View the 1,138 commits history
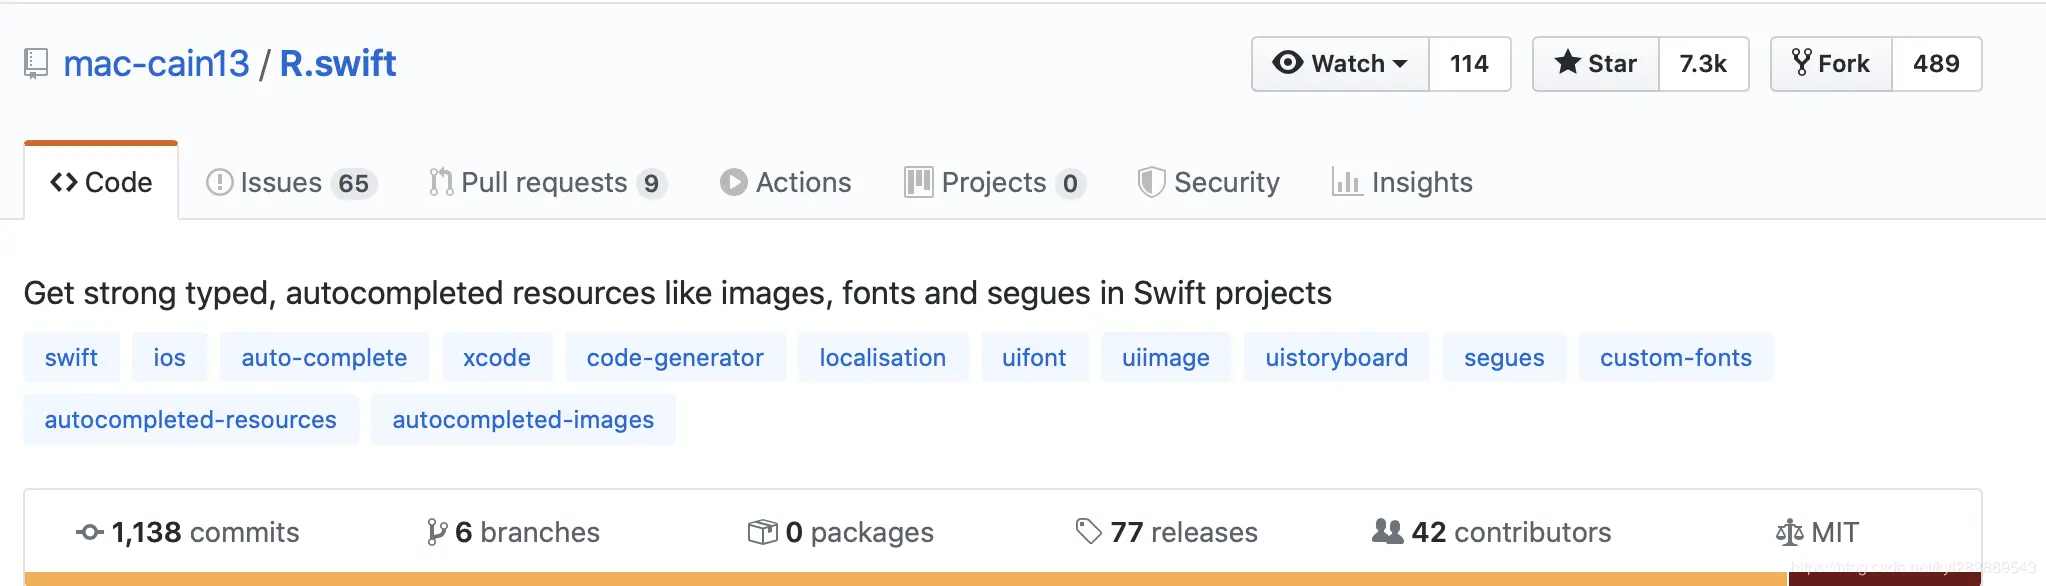This screenshot has width=2046, height=586. tap(188, 532)
